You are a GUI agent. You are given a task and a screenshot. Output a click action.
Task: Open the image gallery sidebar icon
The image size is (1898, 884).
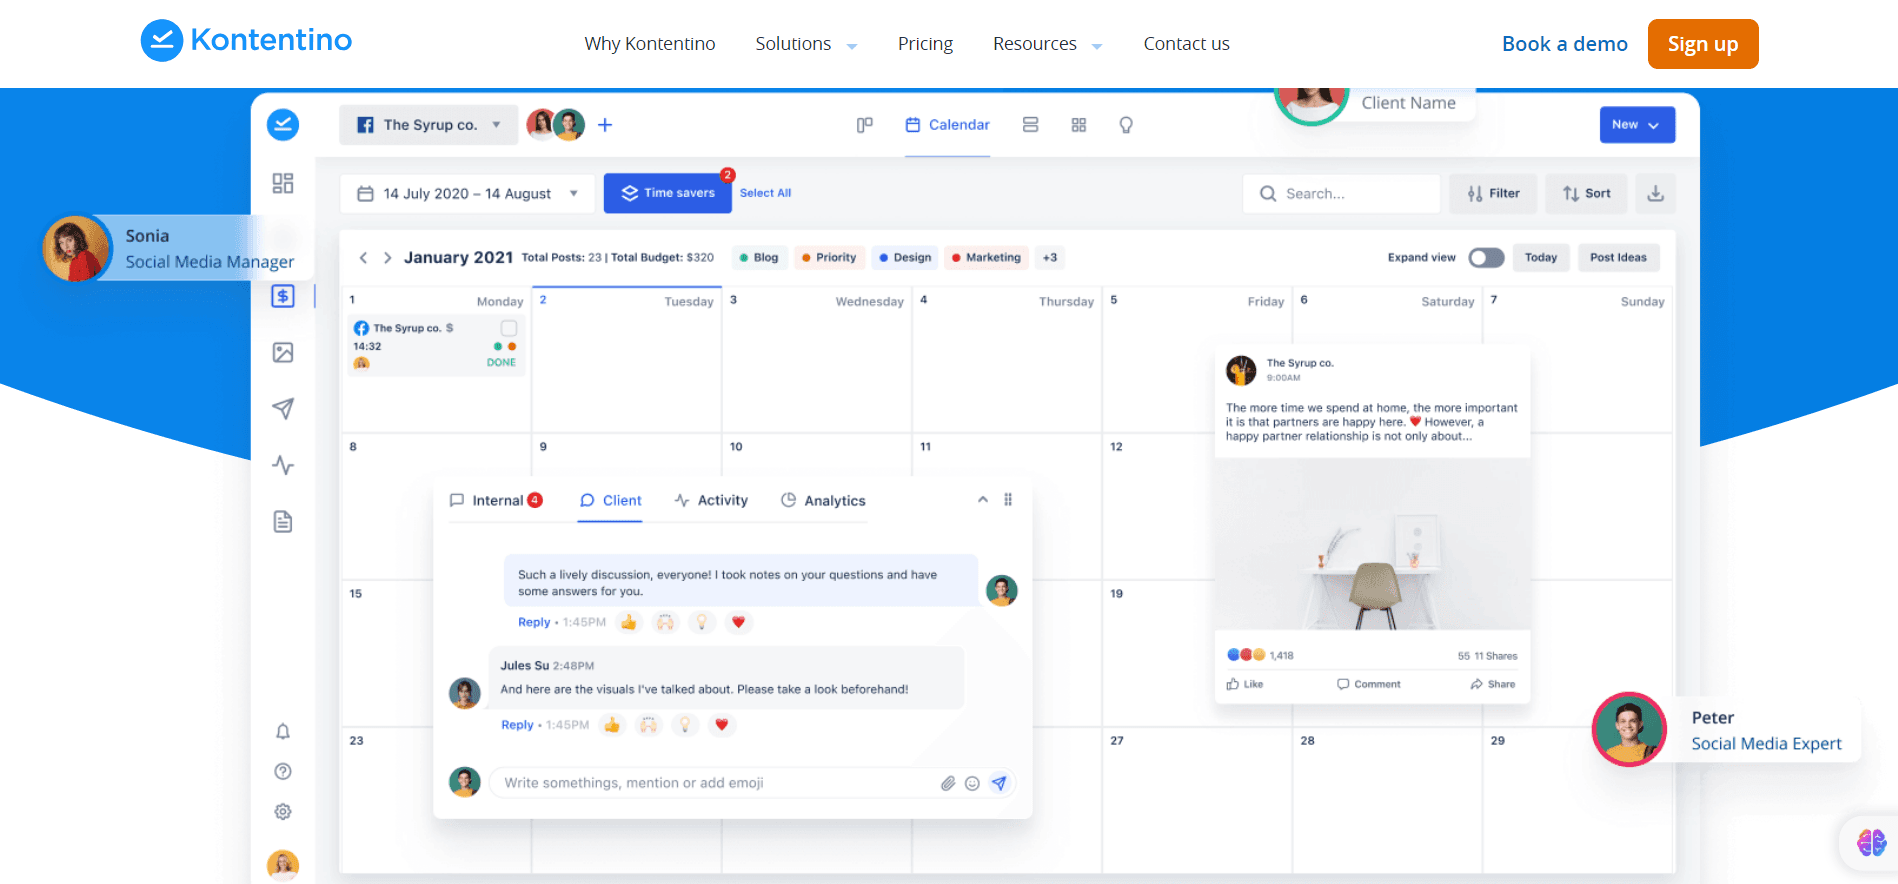(x=283, y=352)
